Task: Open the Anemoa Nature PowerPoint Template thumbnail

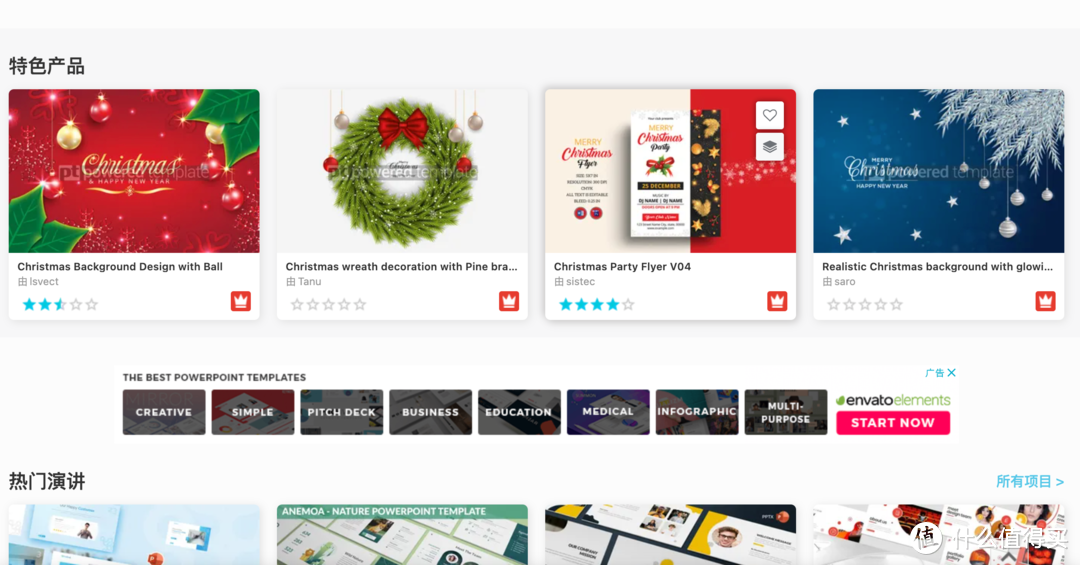Action: tap(402, 535)
